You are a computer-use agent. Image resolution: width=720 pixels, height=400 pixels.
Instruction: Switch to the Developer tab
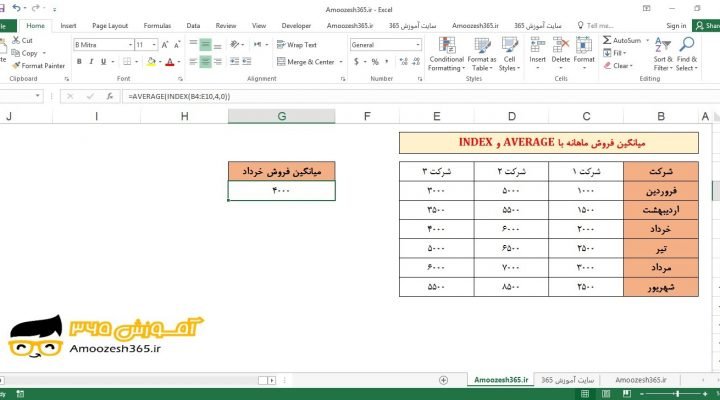click(296, 26)
